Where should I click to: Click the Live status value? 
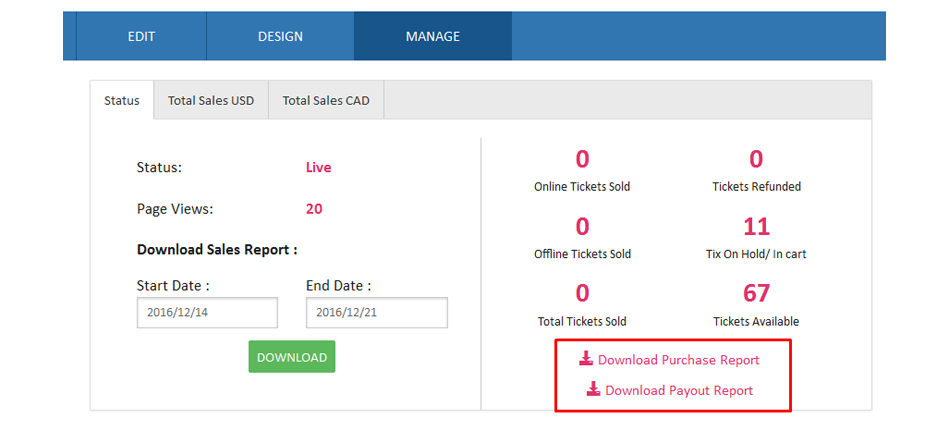point(318,168)
